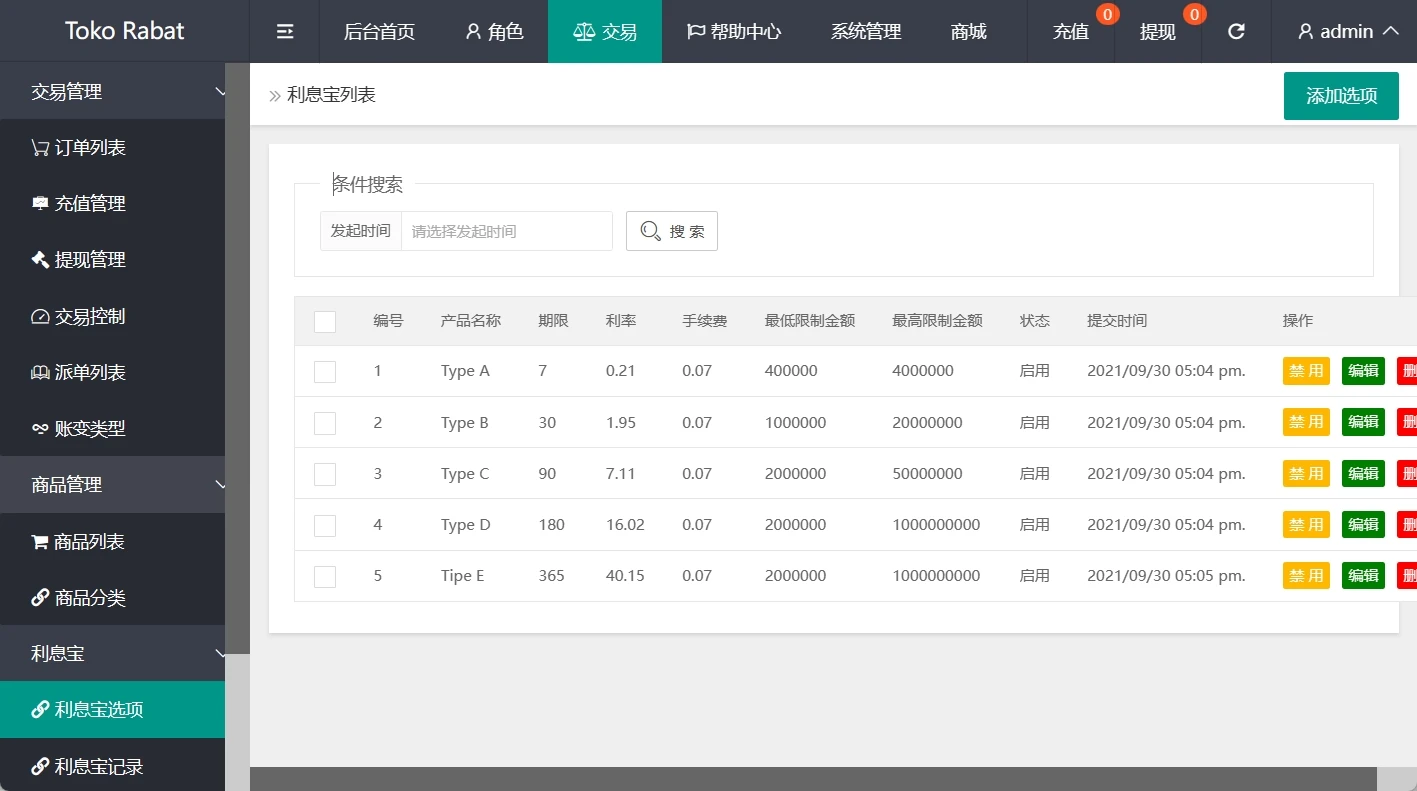This screenshot has width=1417, height=791.
Task: Open 提现管理 from the sidebar
Action: (x=90, y=259)
